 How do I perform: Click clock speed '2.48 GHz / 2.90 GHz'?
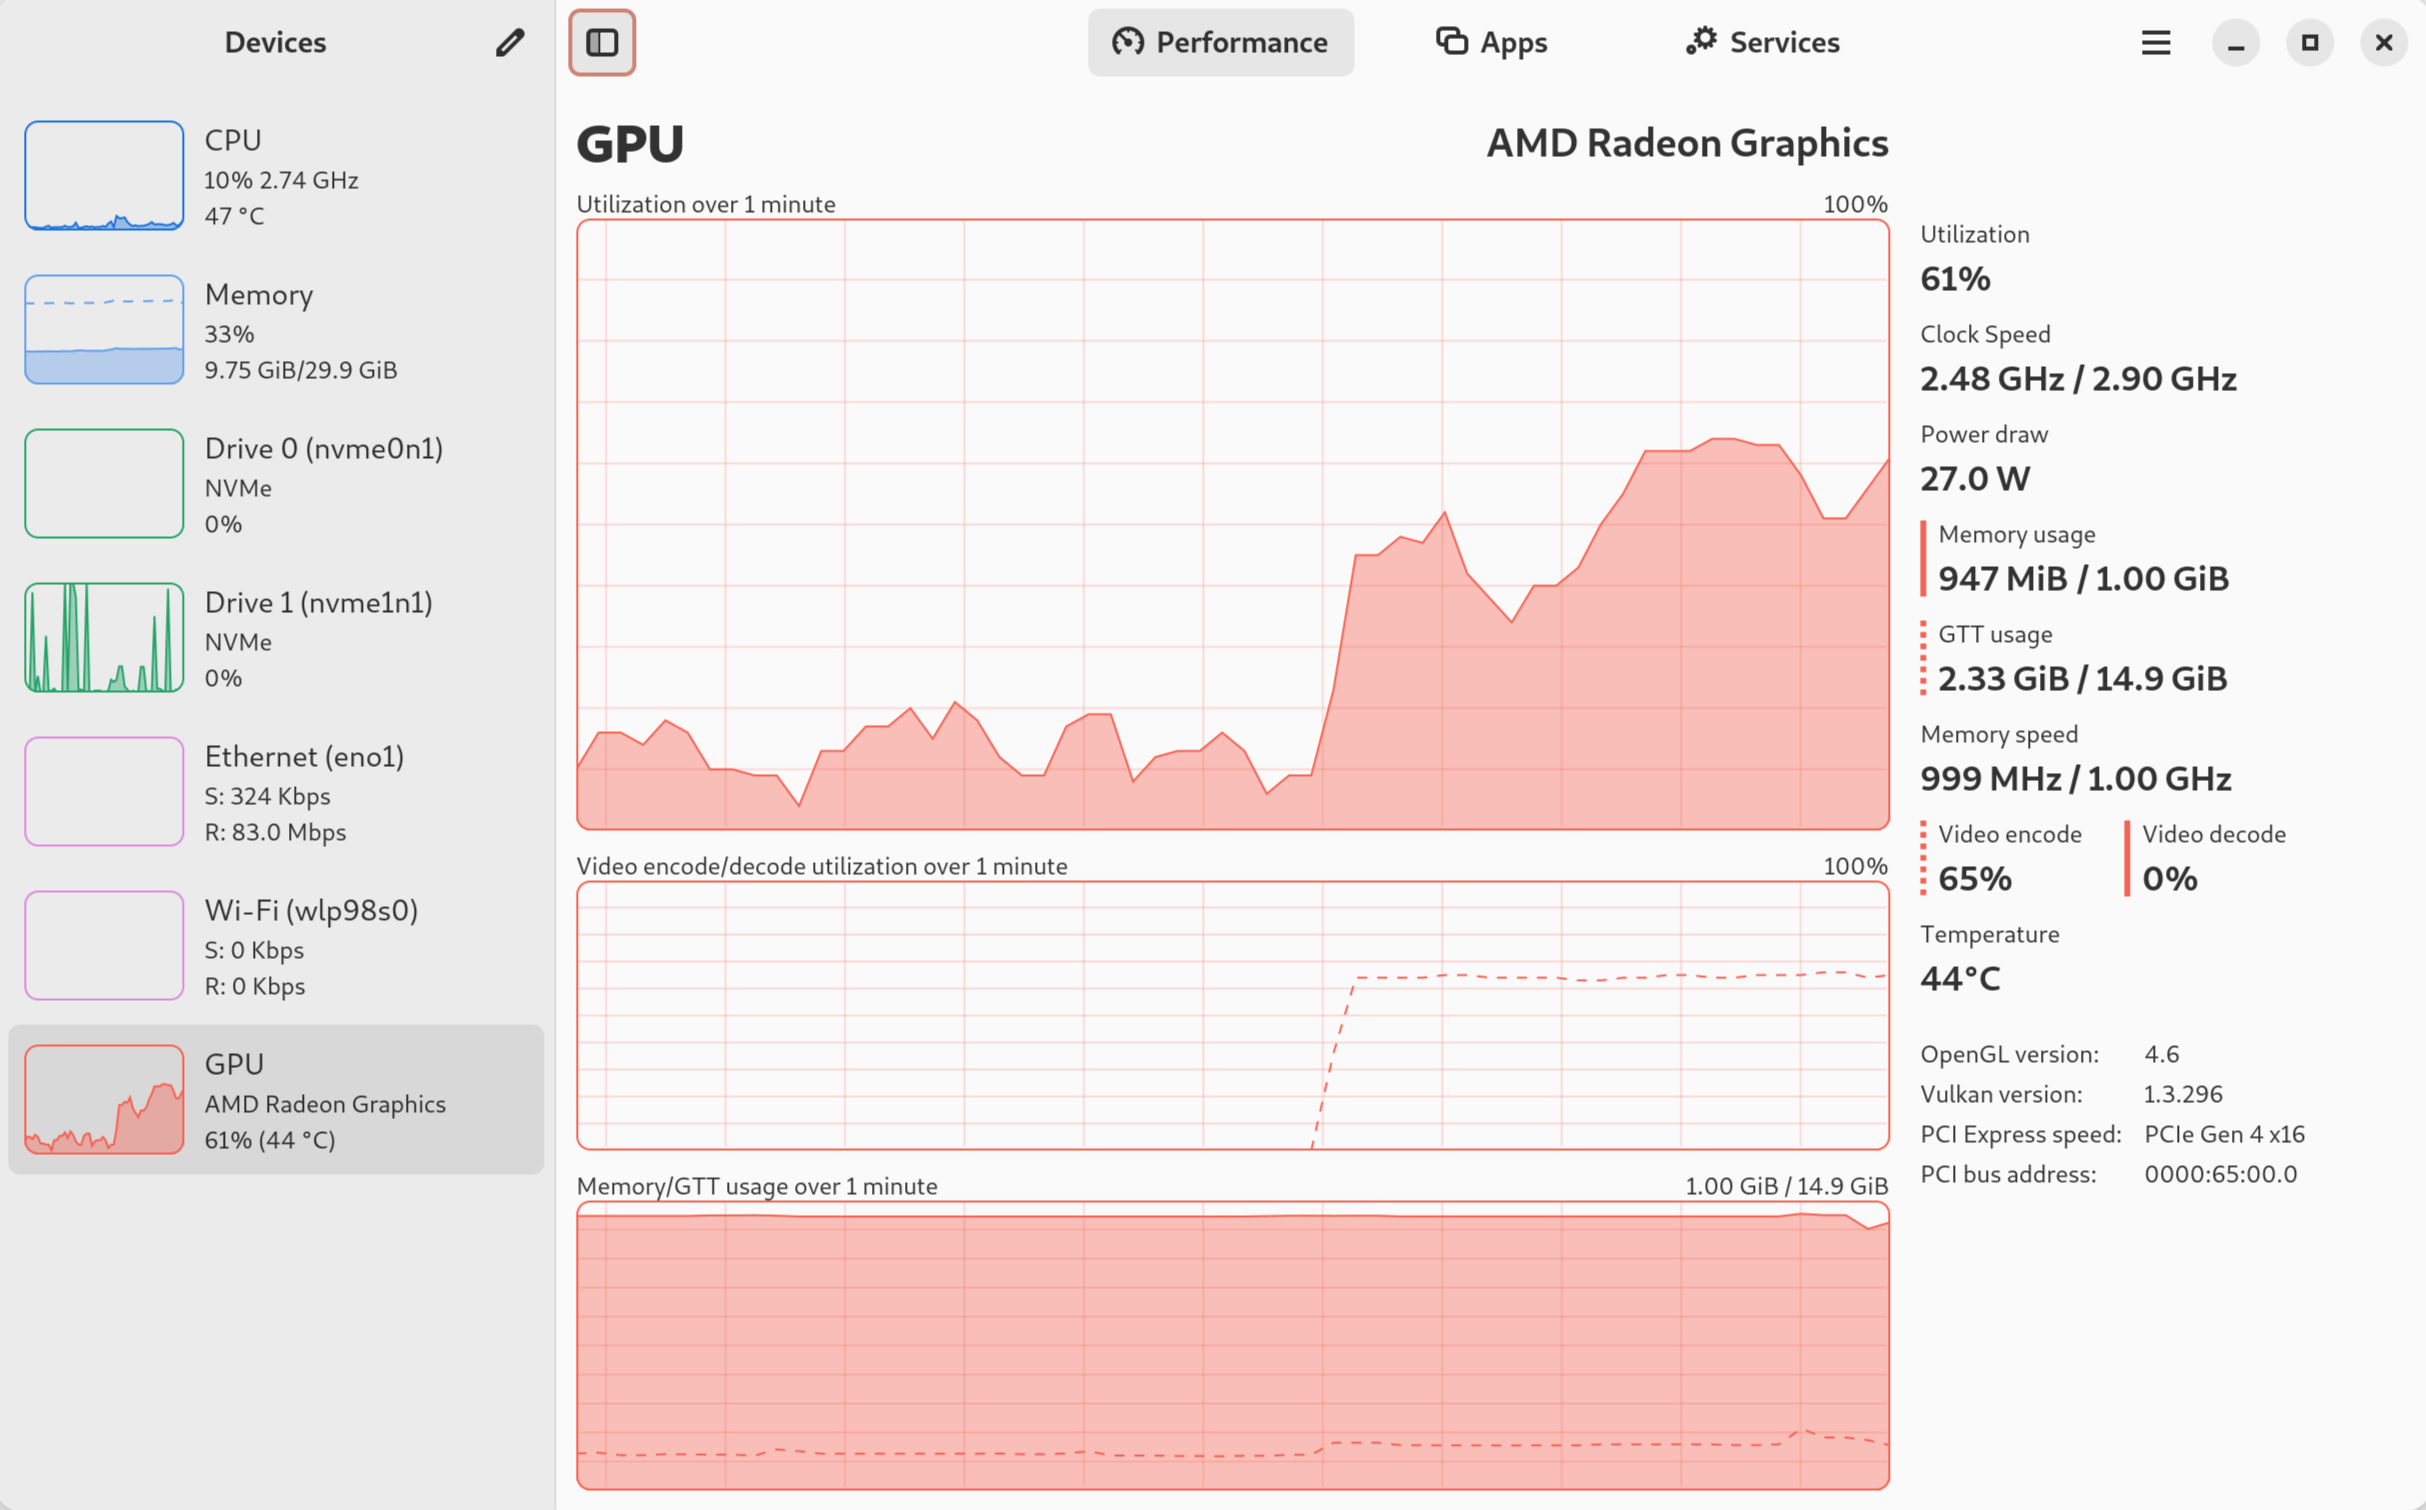coord(2078,379)
